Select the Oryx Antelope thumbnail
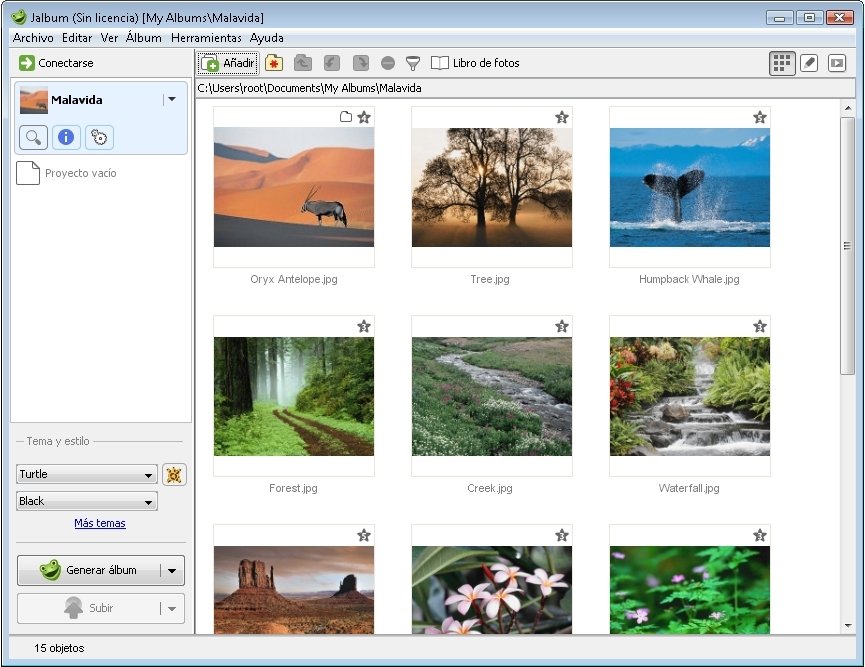Screen dimensions: 865x667 point(294,187)
